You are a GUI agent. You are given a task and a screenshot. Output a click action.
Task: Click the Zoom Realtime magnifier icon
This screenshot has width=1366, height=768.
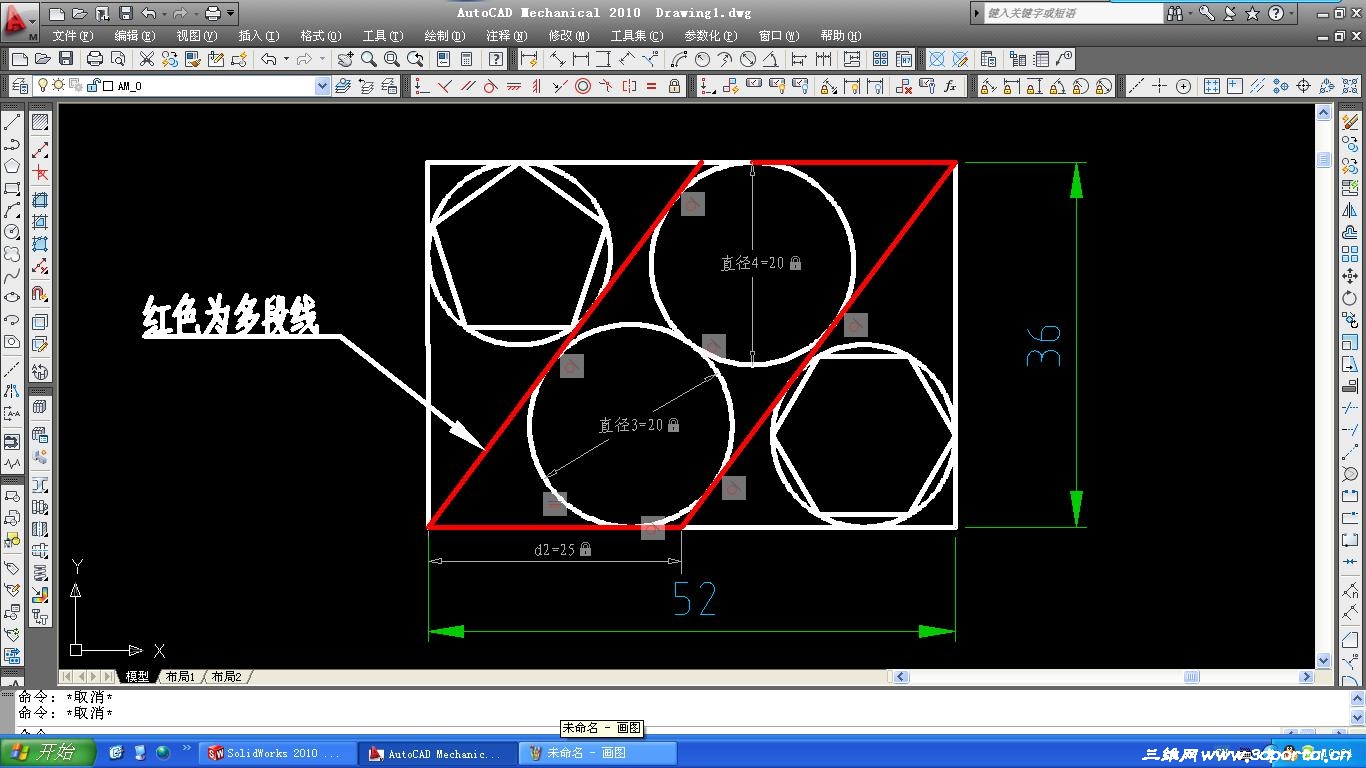(369, 60)
